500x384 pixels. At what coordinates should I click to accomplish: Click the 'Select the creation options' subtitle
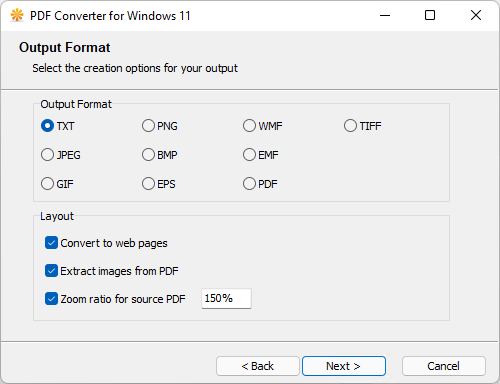pyautogui.click(x=135, y=68)
